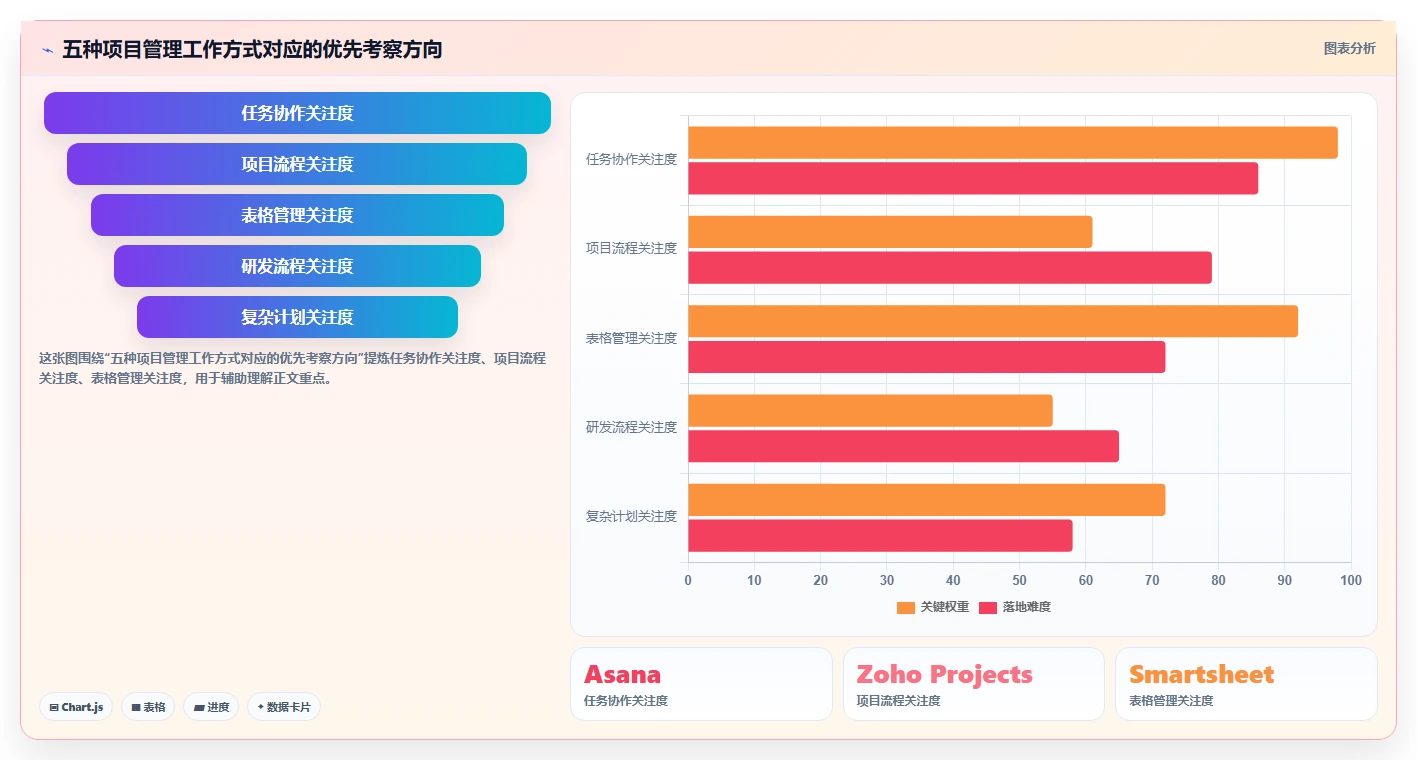Screen dimensions: 1417x760
Task: Click 项目流程关注度 subtitle under Zoho Projects
Action: click(x=899, y=701)
